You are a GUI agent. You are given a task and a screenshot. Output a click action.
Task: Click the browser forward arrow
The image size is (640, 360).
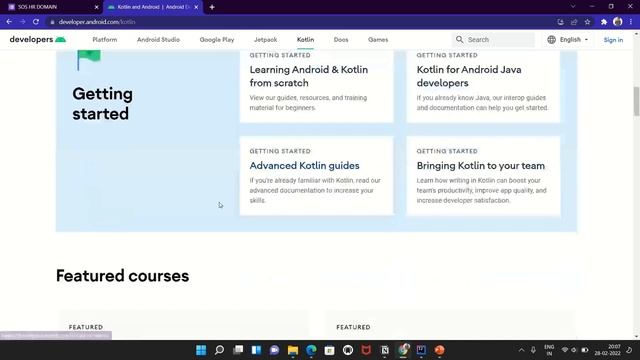point(22,22)
